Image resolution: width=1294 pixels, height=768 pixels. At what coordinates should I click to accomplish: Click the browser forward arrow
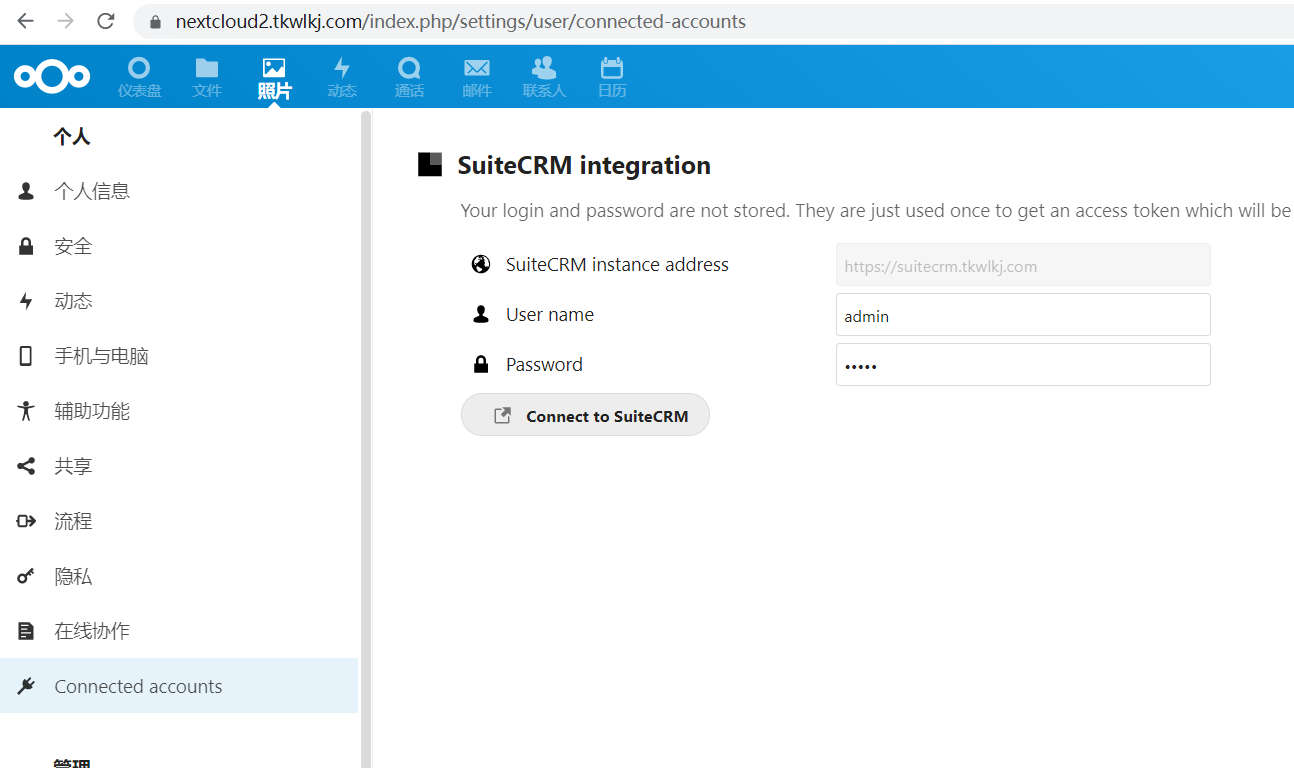[65, 21]
